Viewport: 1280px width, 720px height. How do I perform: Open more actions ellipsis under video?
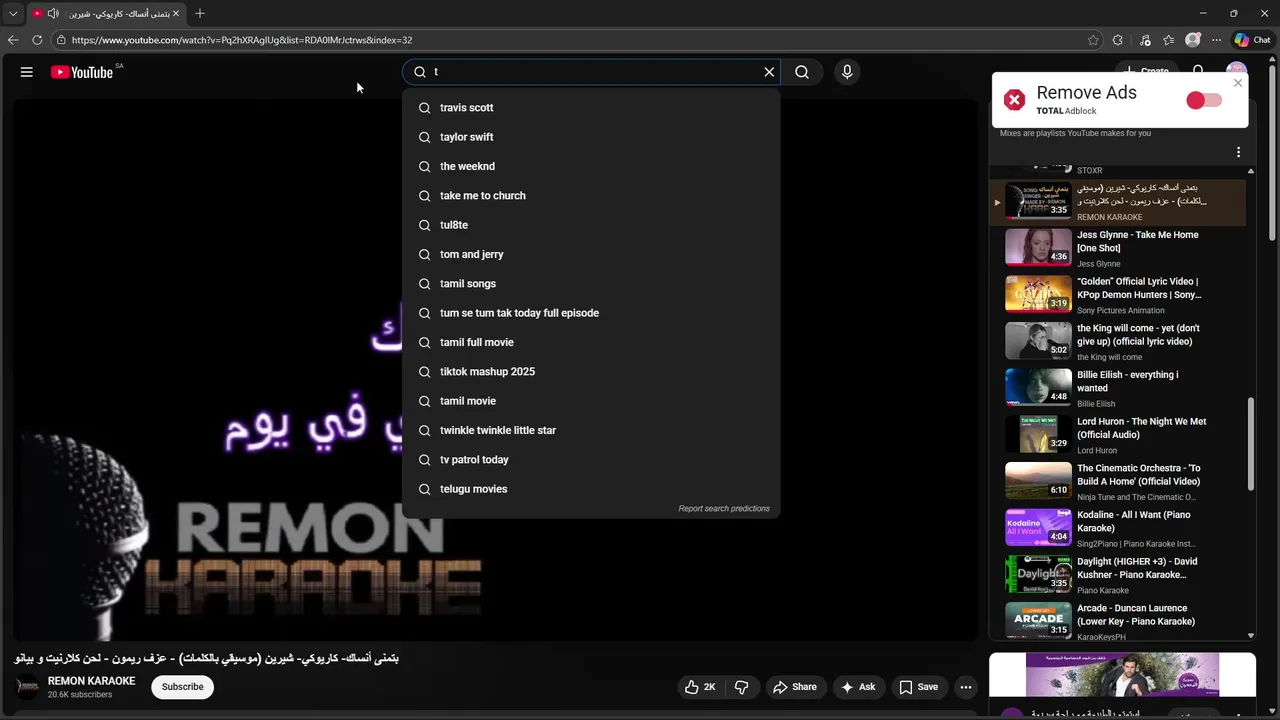[x=965, y=687]
